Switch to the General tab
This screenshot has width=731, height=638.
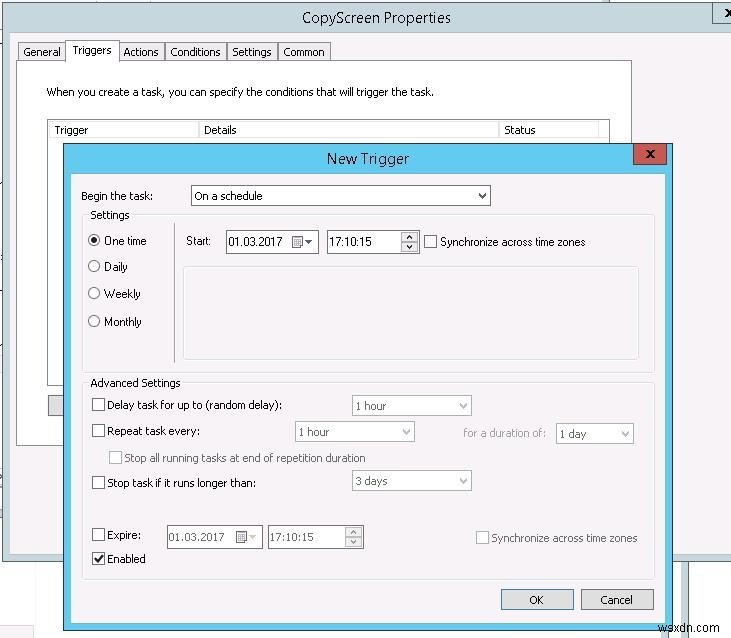(x=41, y=52)
